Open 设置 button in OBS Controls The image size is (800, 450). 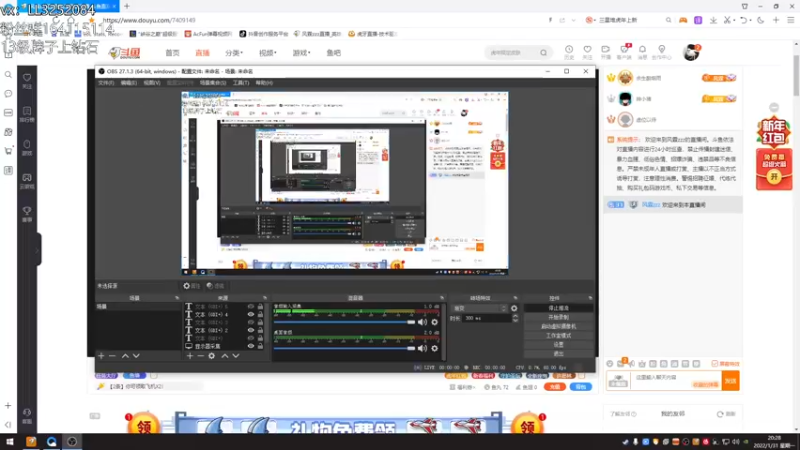tap(558, 345)
